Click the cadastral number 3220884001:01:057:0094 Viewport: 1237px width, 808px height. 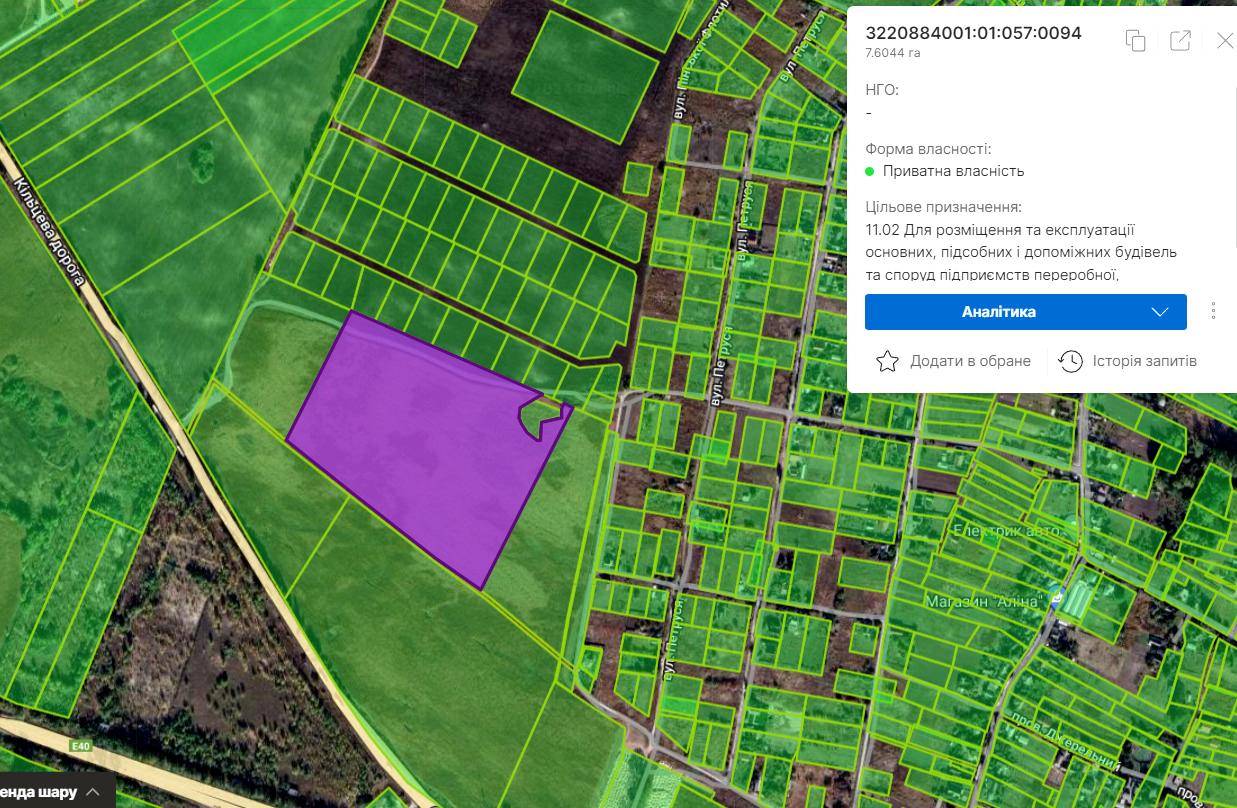pos(973,33)
